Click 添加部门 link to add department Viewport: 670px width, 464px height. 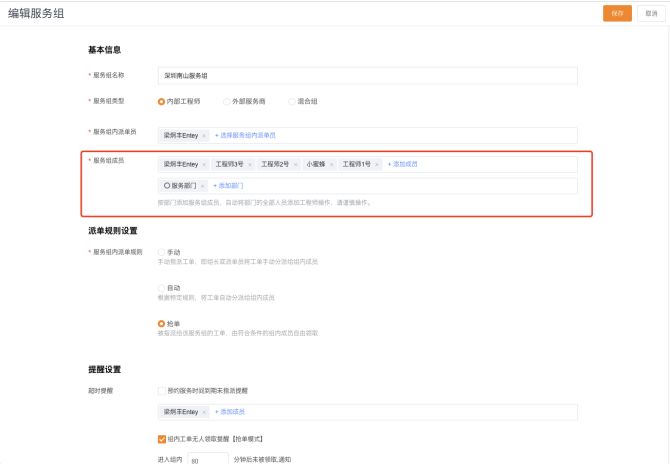(x=228, y=186)
